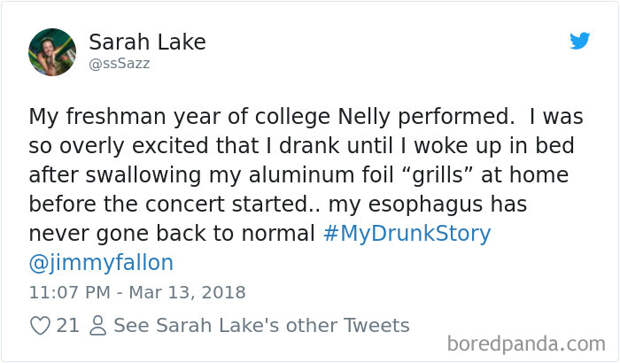Screen dimensions: 620x363
Task: Visit the @jimmyfallon mention
Action: (101, 263)
